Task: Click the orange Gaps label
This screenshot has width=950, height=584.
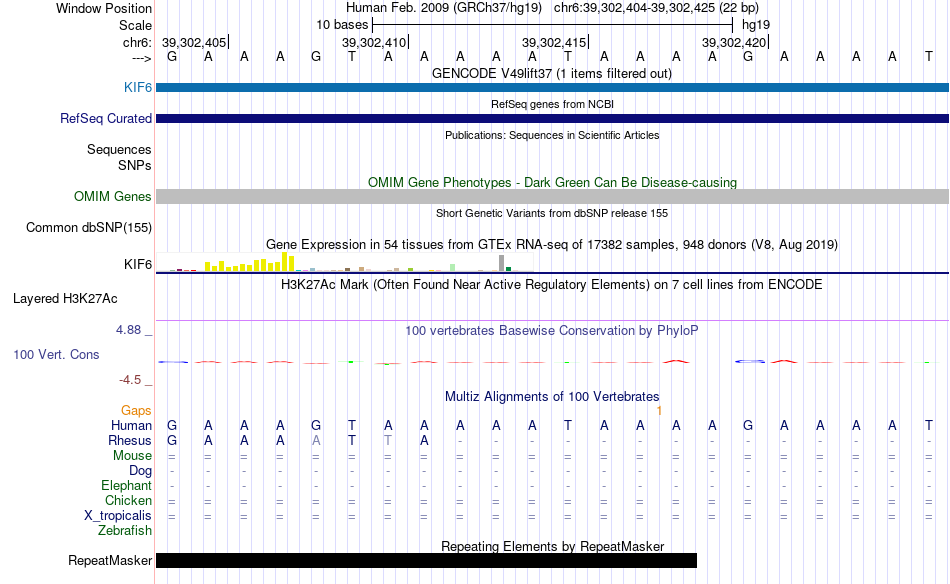Action: pyautogui.click(x=136, y=411)
